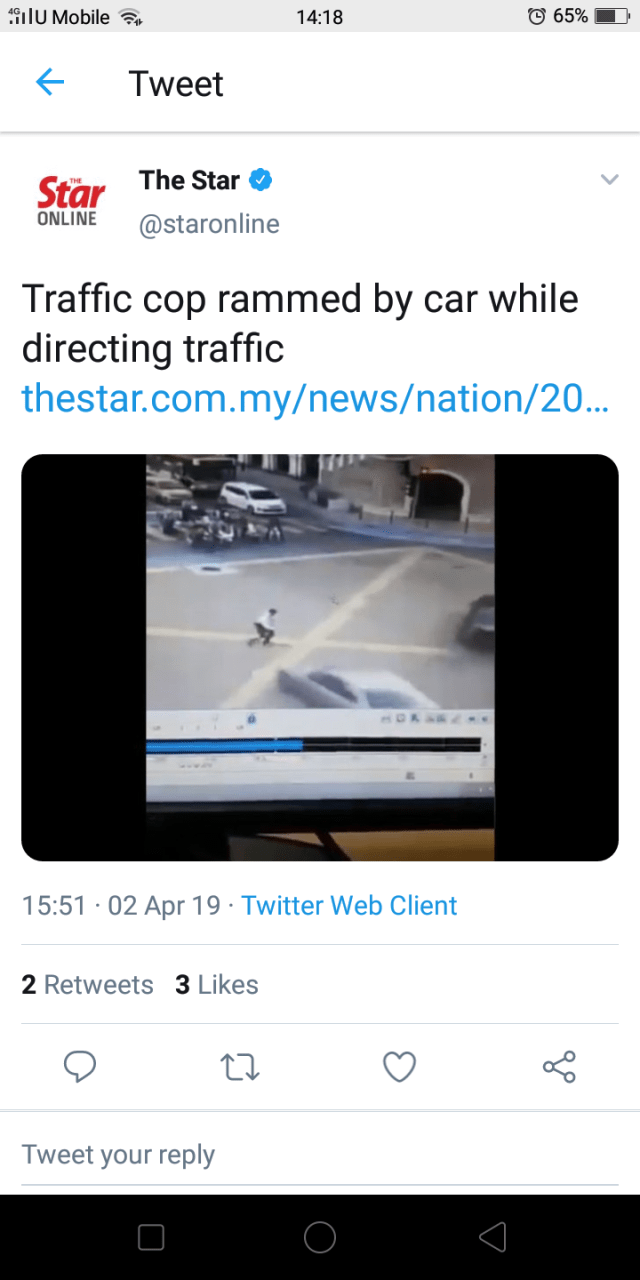Image resolution: width=640 pixels, height=1280 pixels.
Task: Open recent apps square button
Action: [x=151, y=1237]
